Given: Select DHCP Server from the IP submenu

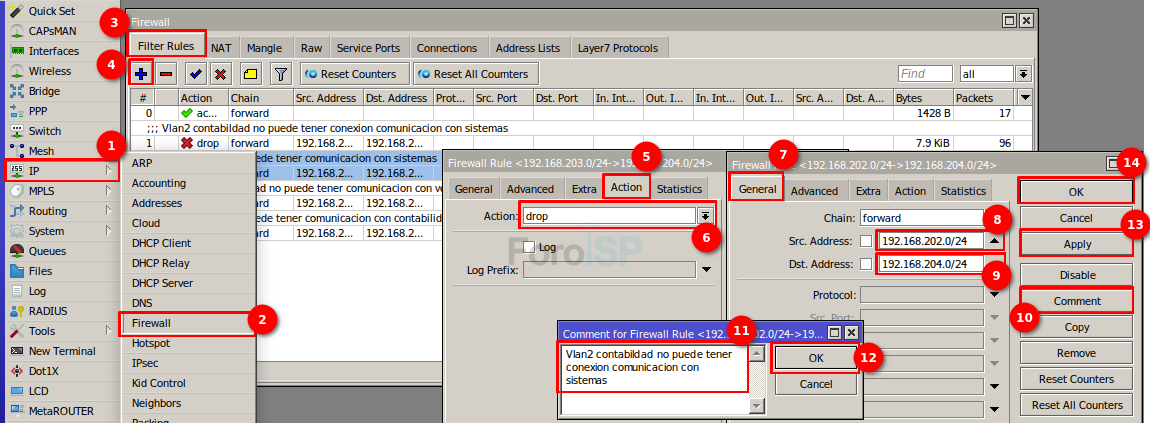Looking at the screenshot, I should coord(162,283).
